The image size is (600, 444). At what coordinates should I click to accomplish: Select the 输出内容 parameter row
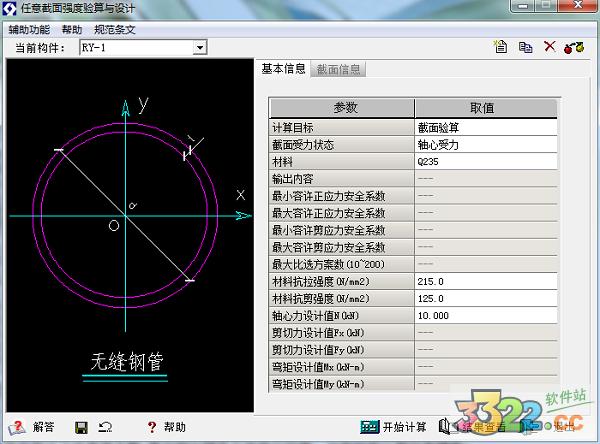pos(342,179)
